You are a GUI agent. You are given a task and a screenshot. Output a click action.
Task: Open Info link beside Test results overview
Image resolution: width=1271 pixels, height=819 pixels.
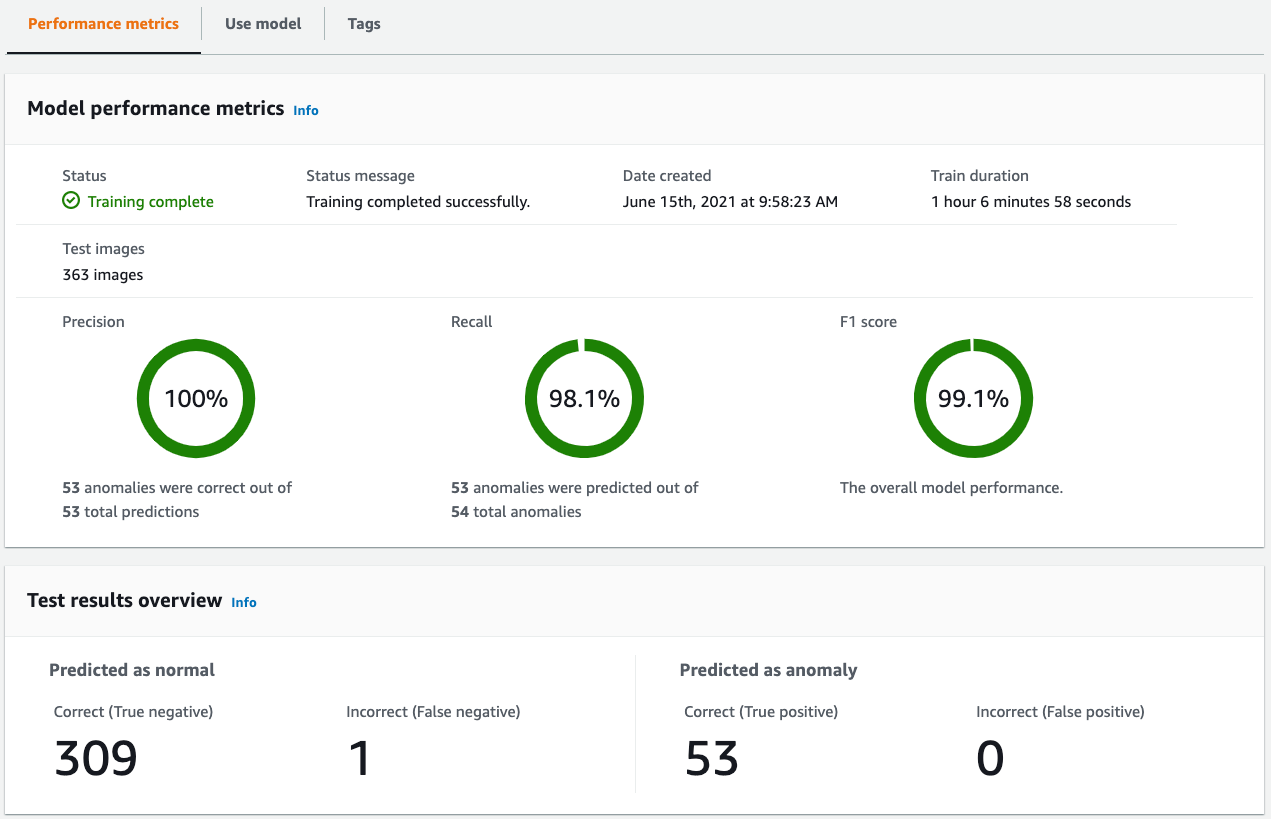pyautogui.click(x=244, y=602)
